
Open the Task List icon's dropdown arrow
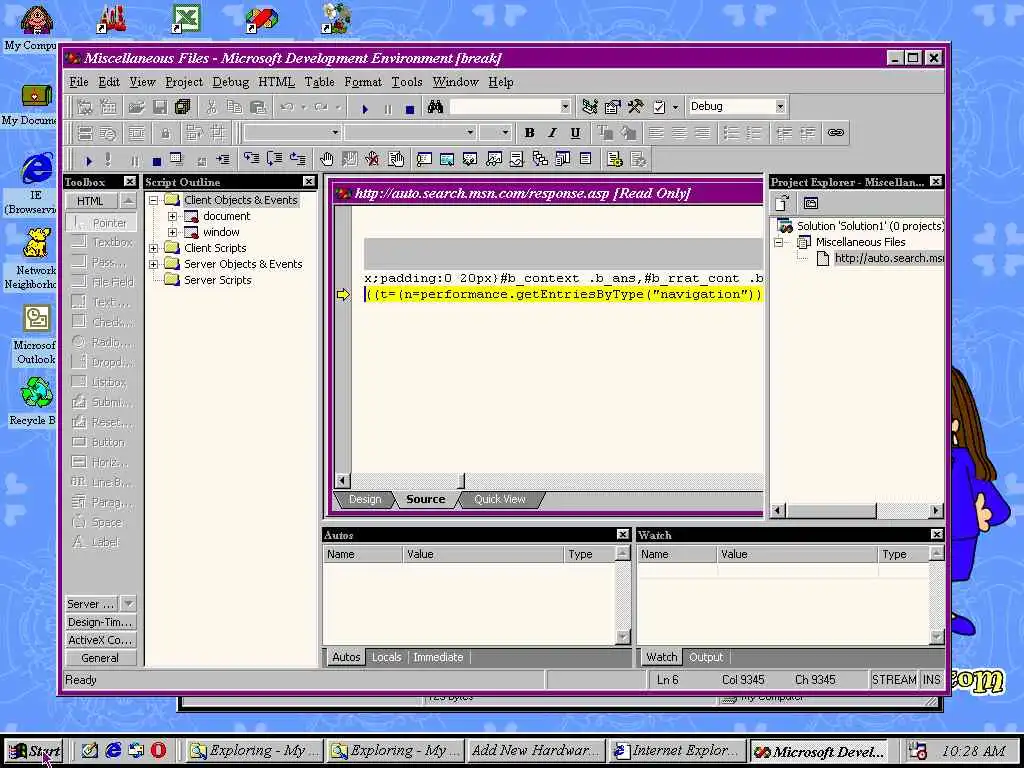(675, 106)
